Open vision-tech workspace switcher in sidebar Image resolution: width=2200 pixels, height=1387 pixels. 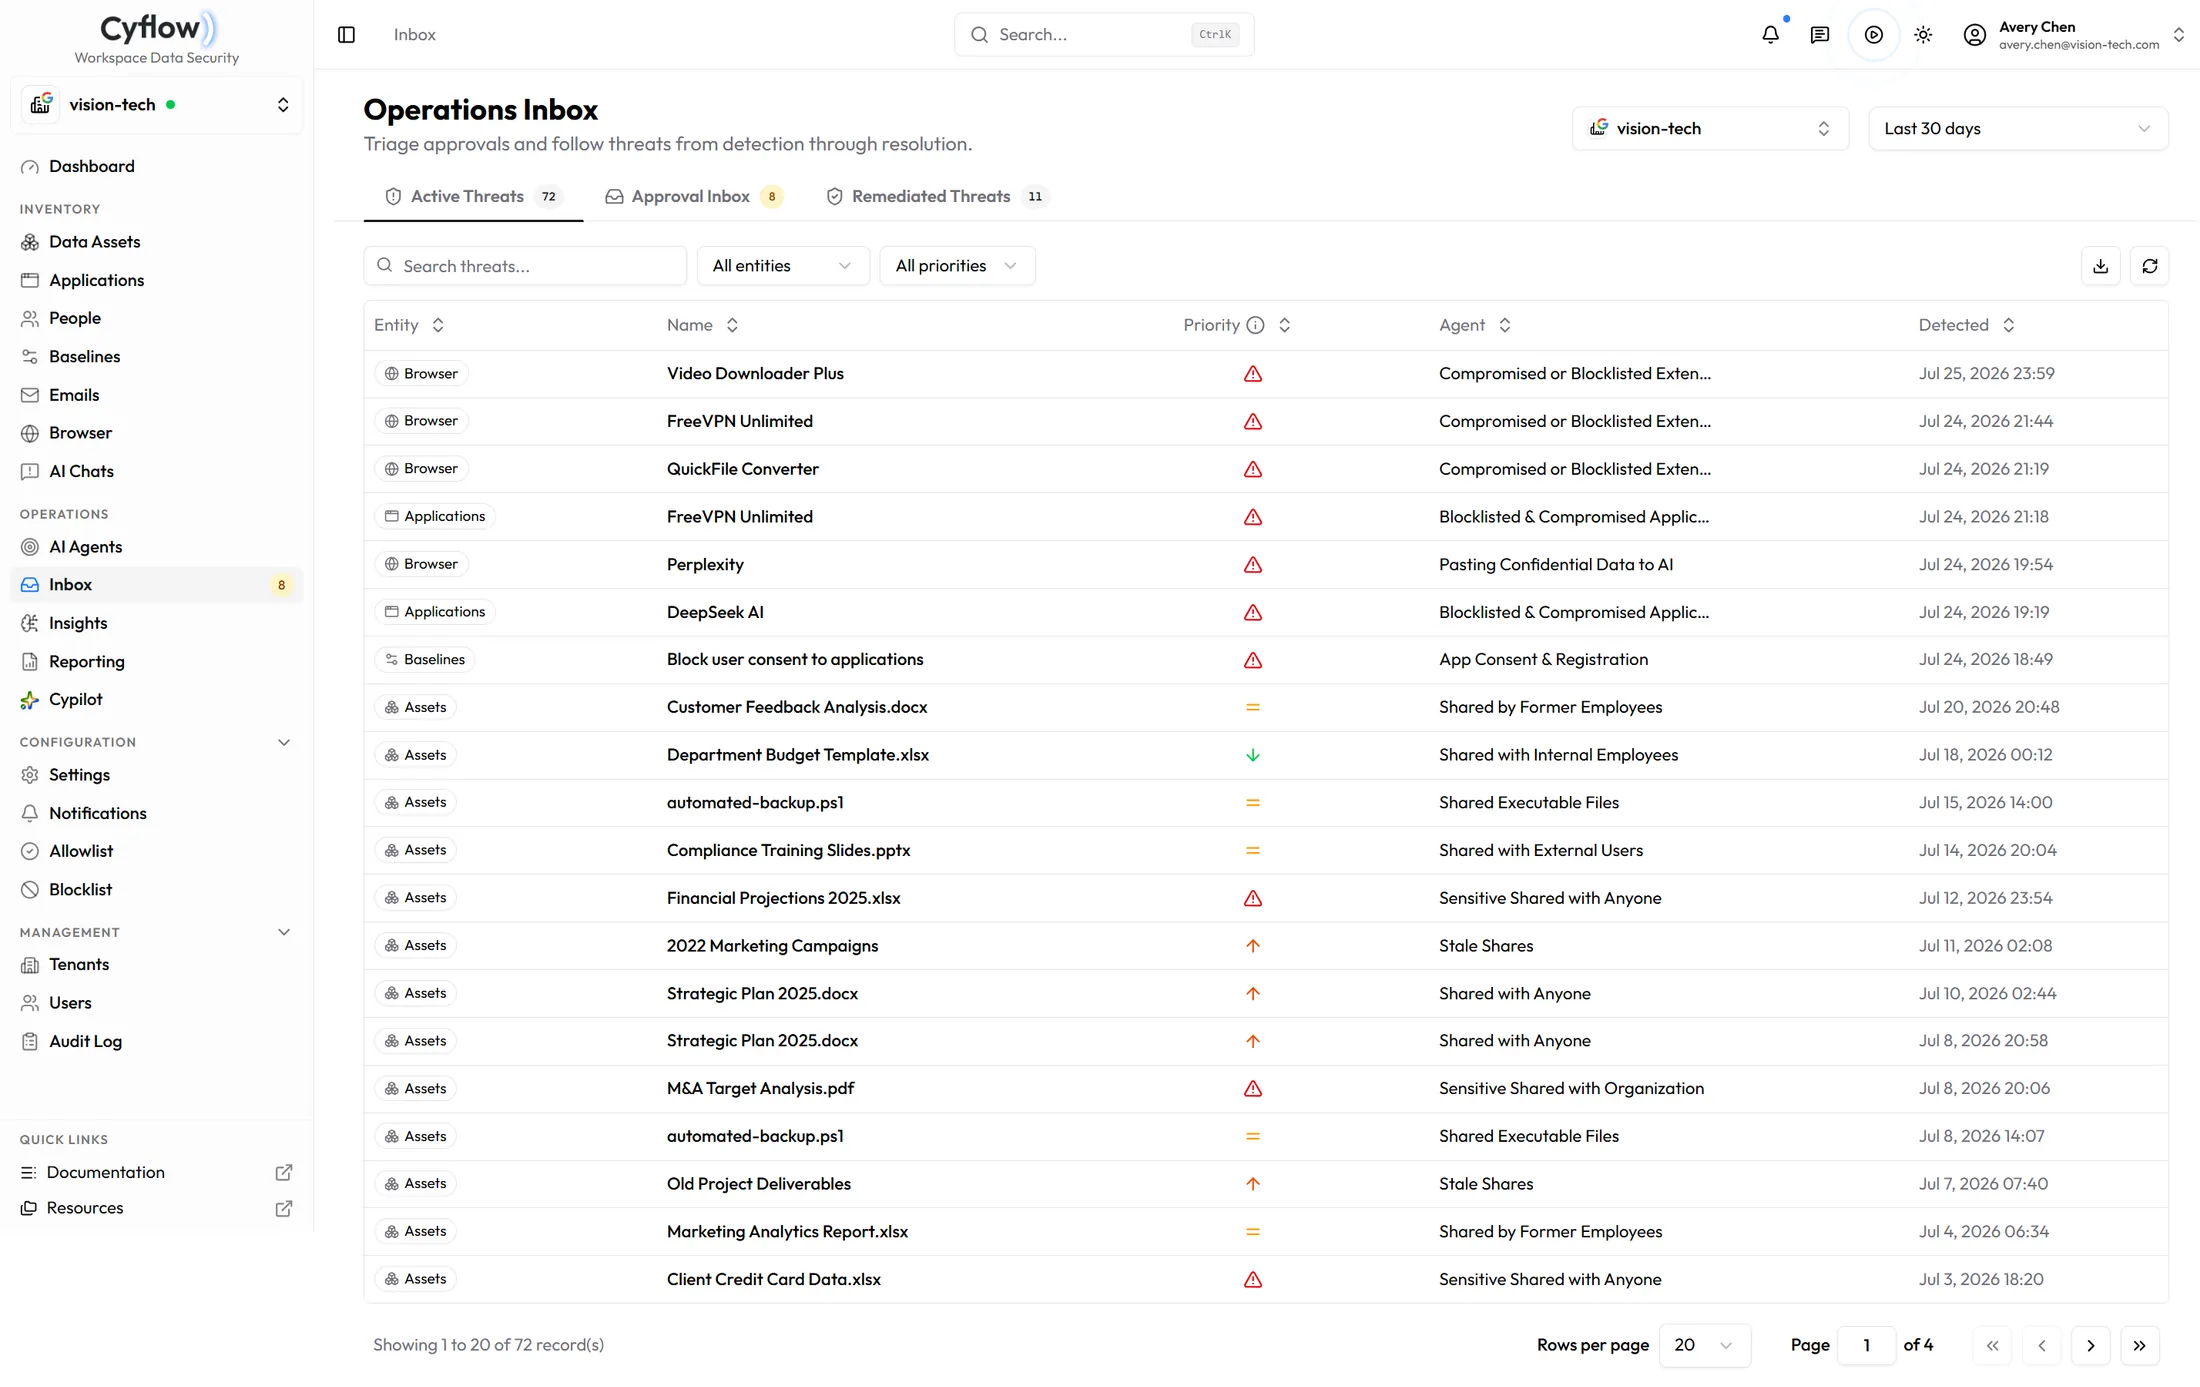tap(157, 105)
